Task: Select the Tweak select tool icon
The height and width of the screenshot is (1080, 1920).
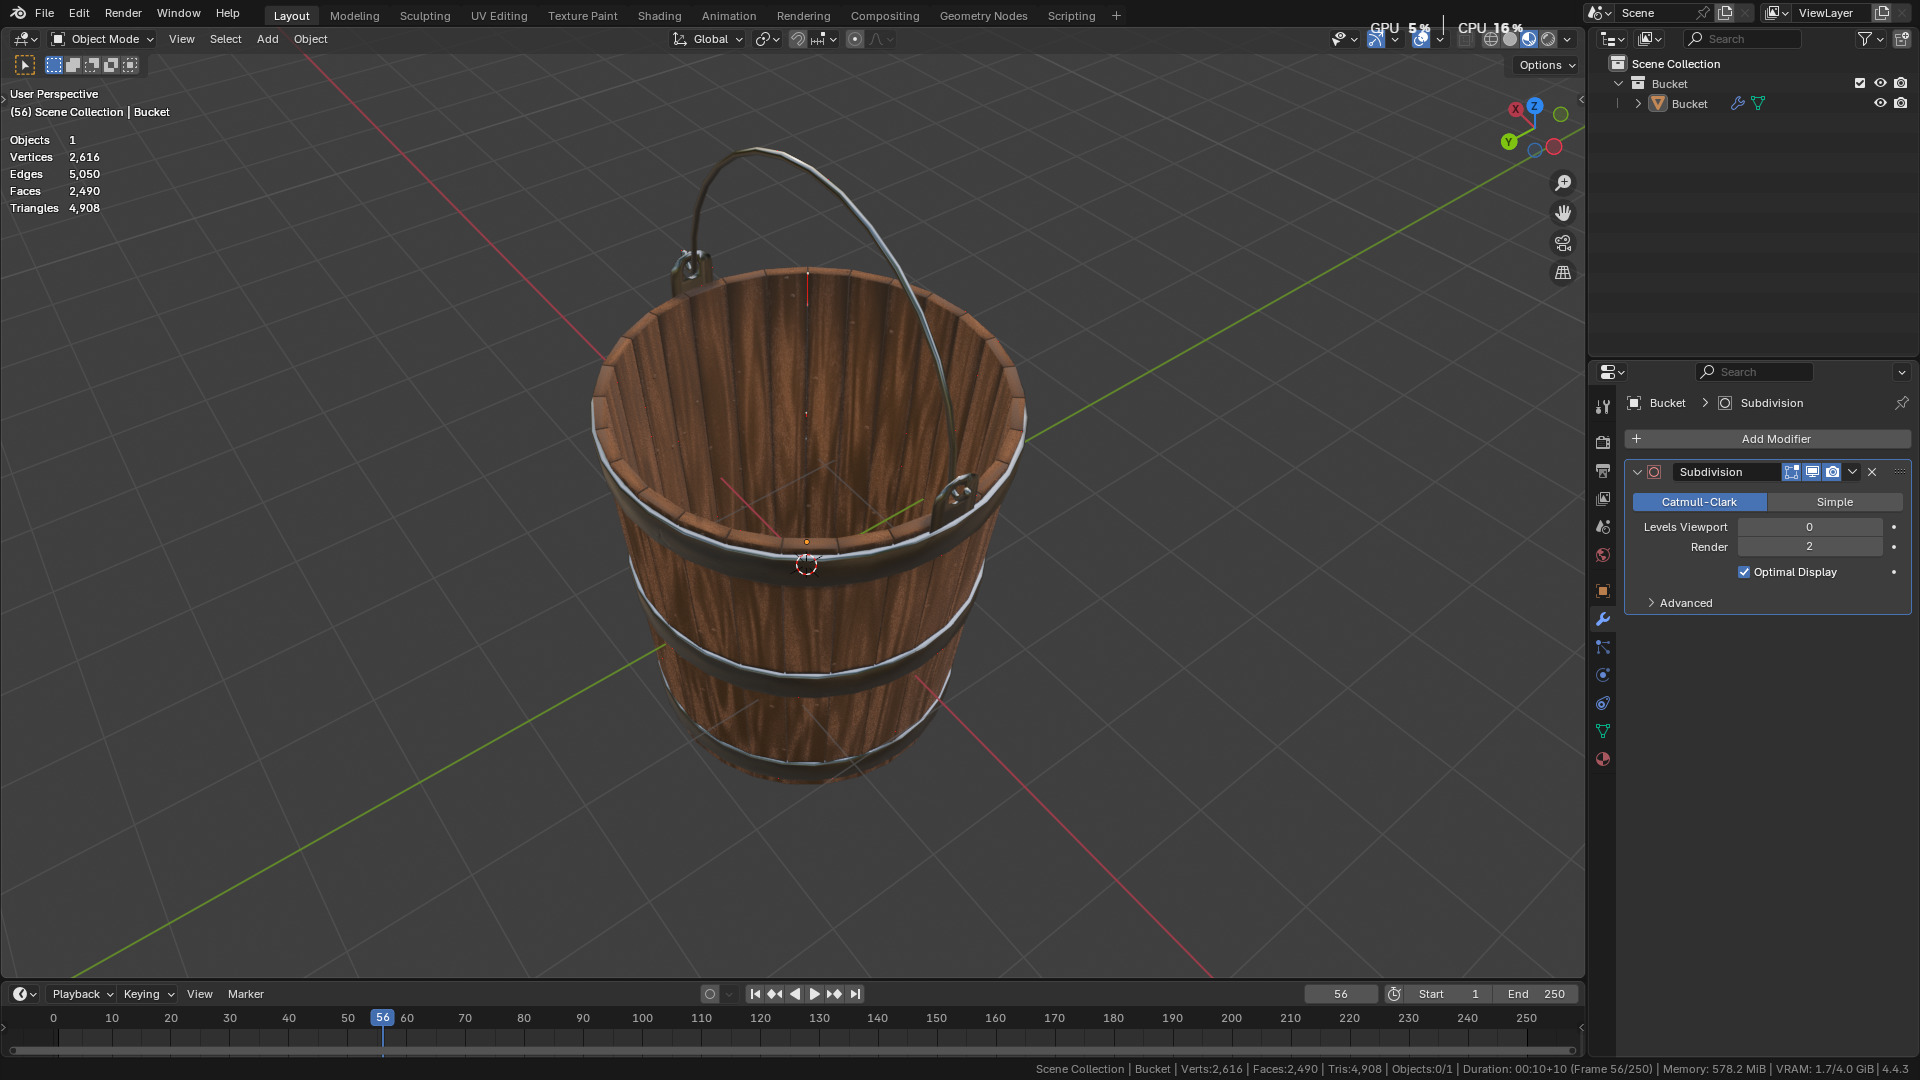Action: click(25, 65)
